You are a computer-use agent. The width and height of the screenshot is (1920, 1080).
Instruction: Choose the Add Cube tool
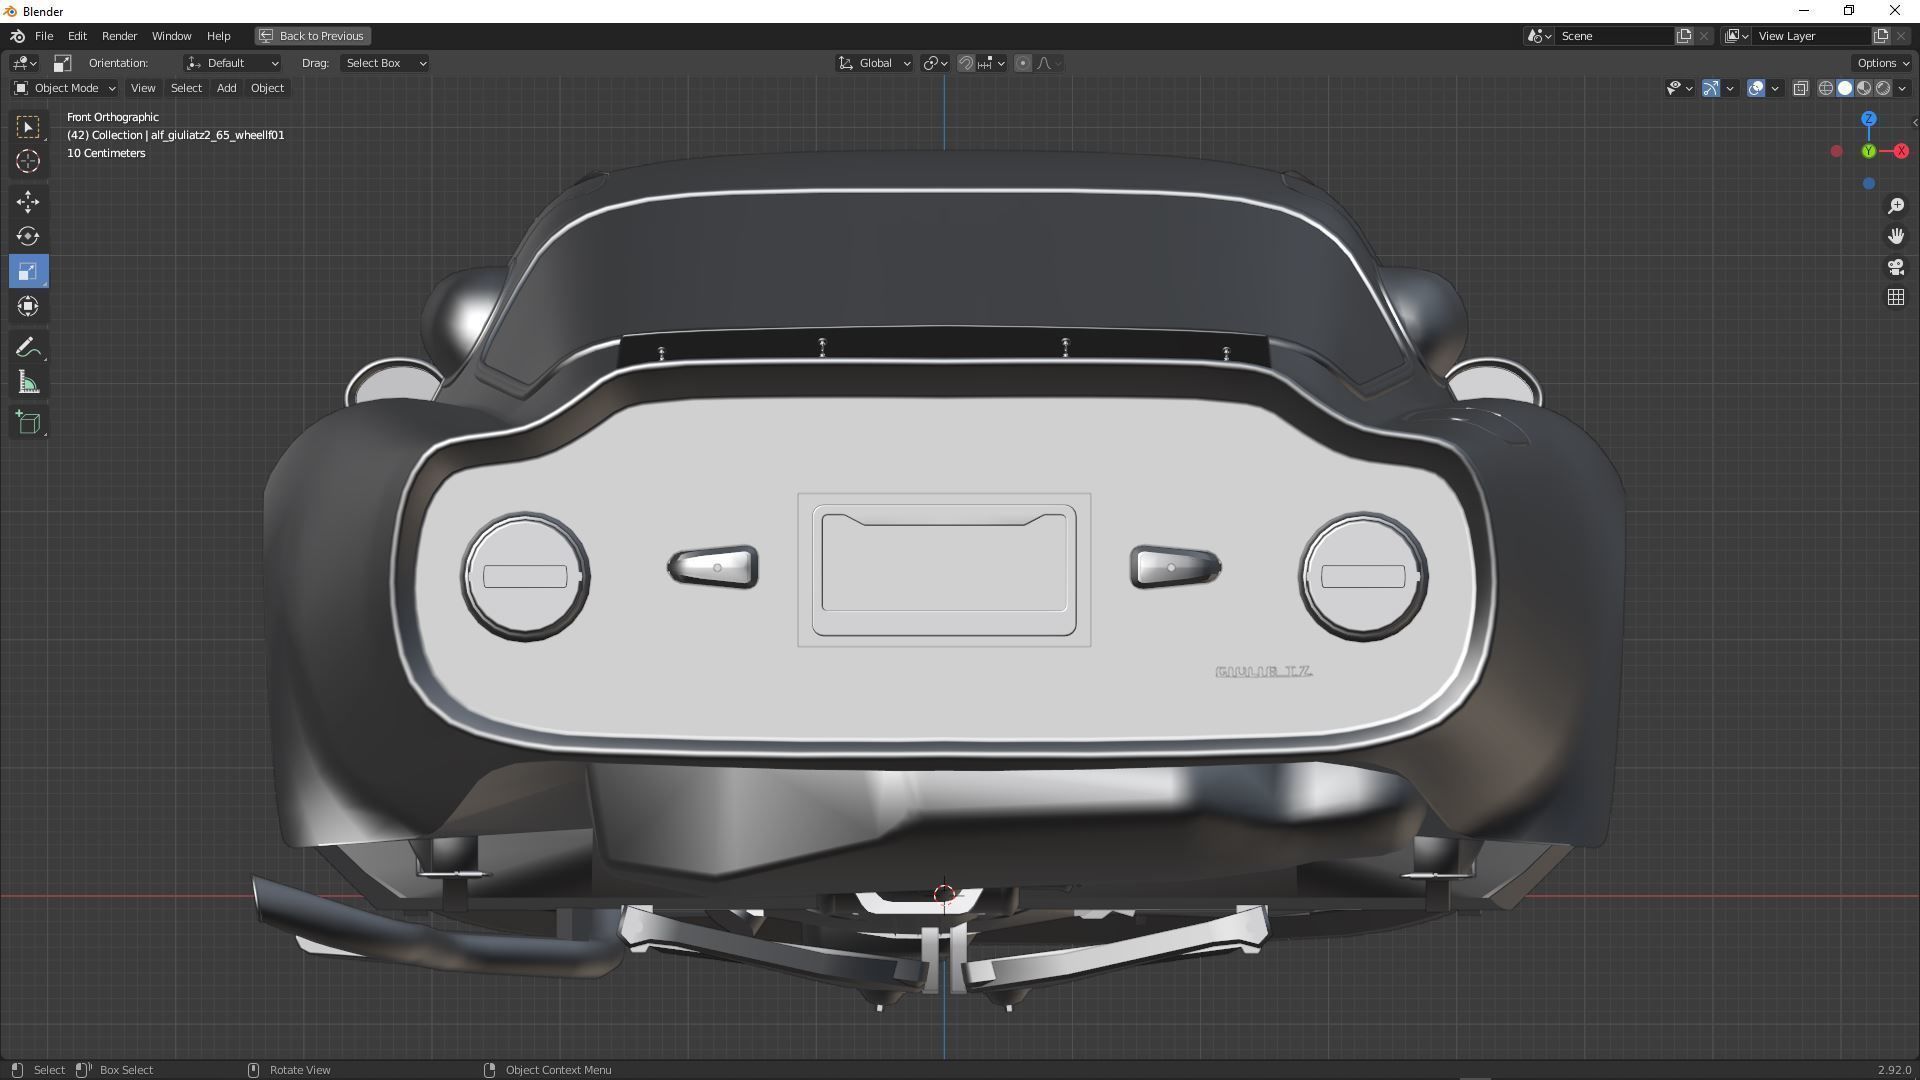click(27, 423)
